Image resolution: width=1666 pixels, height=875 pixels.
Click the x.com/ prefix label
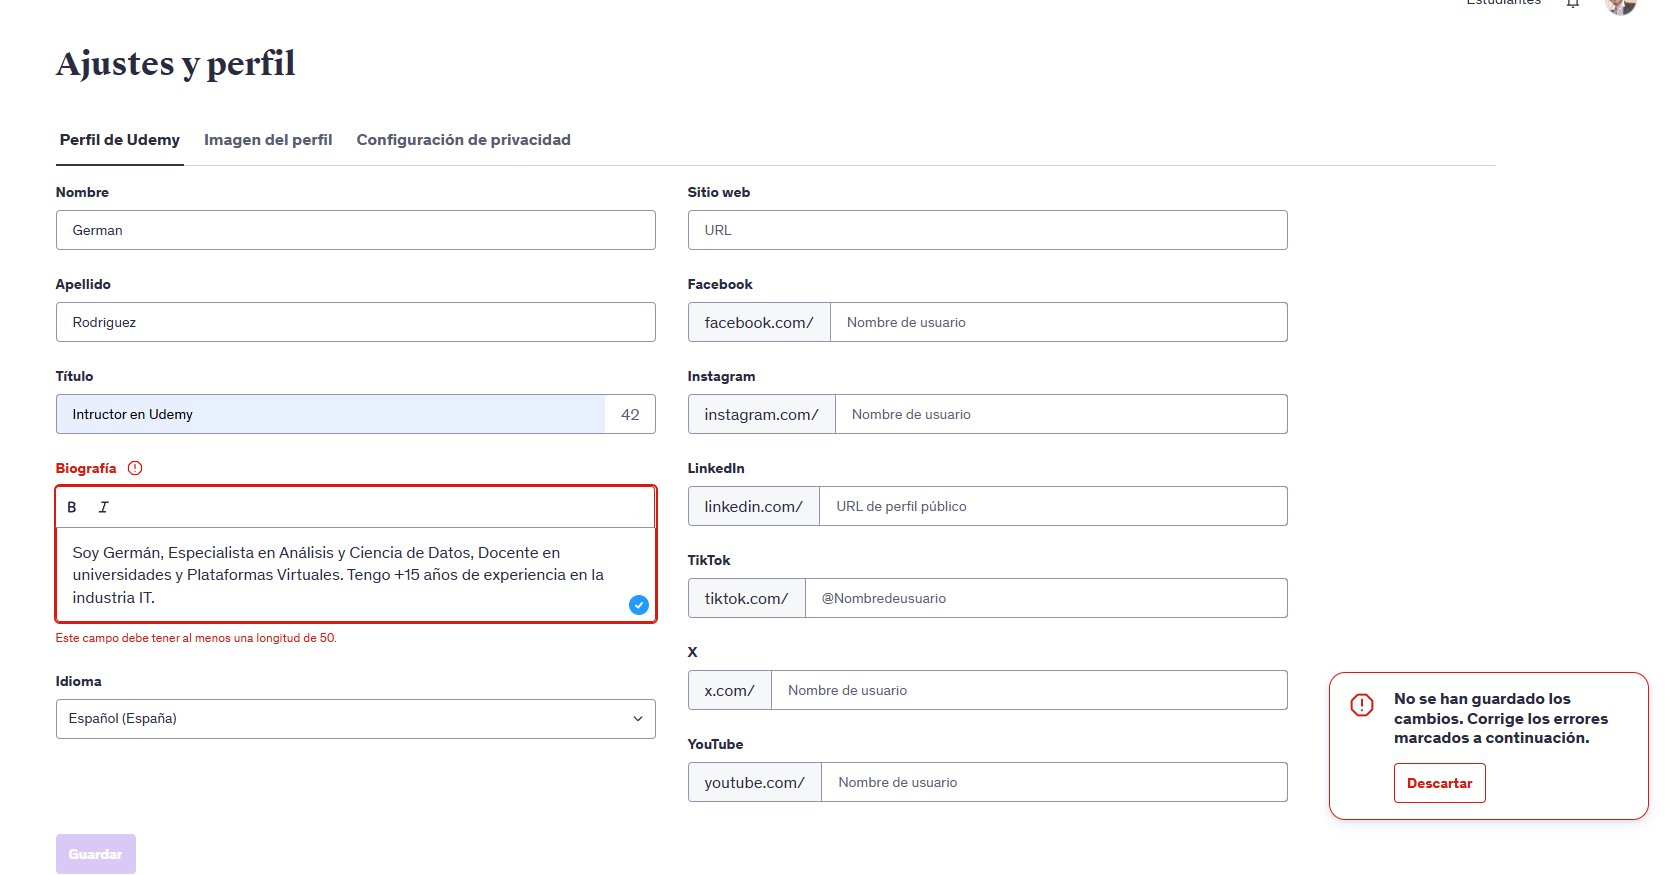coord(730,690)
